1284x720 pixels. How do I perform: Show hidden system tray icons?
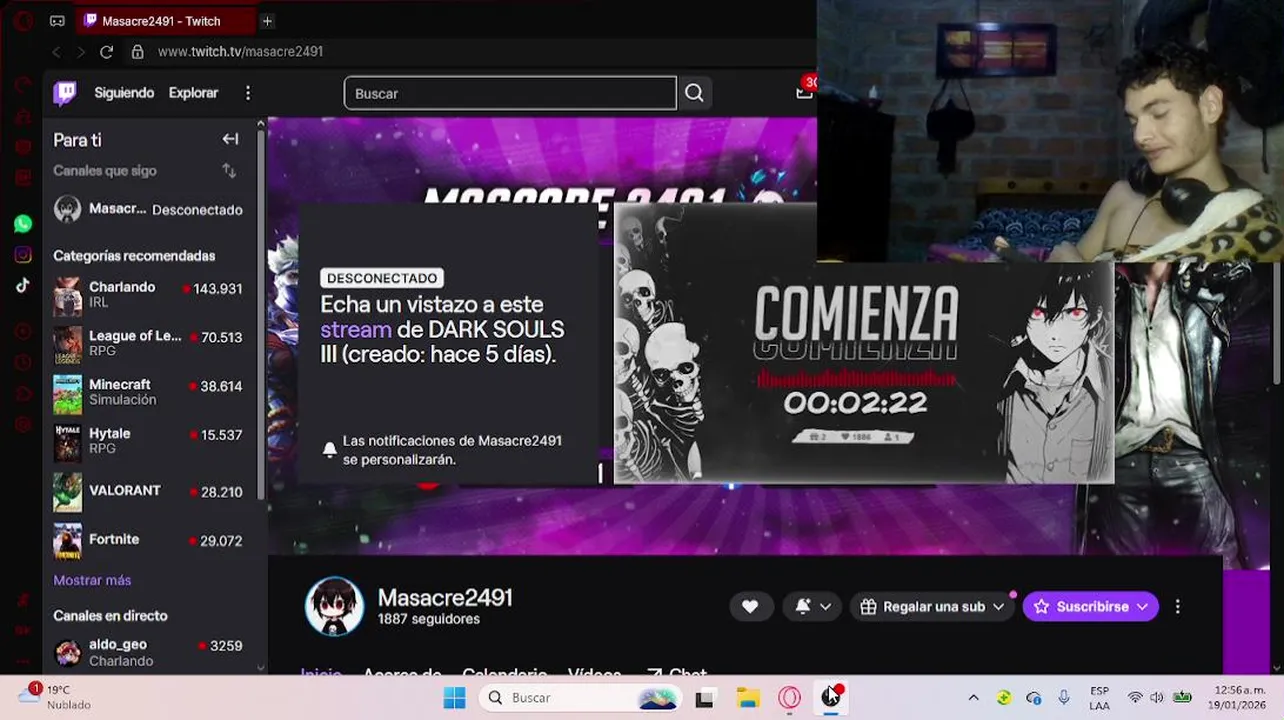[973, 698]
